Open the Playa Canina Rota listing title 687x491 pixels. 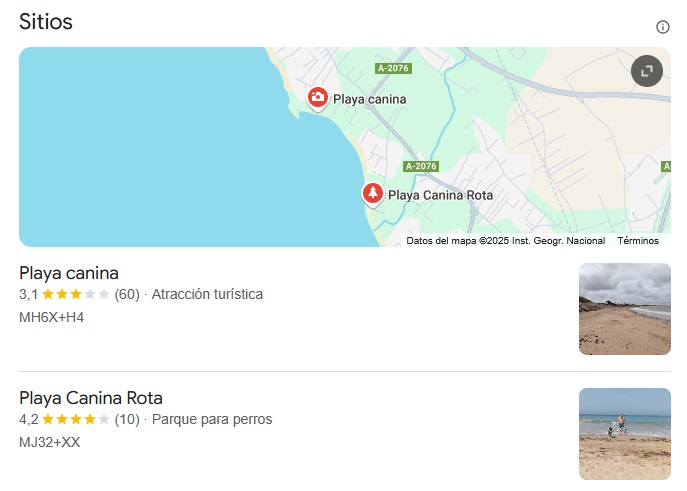(x=91, y=397)
